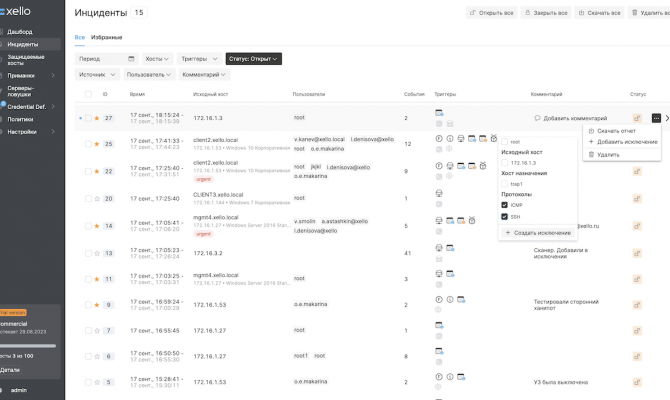Check the checkbox for incident 20

pyautogui.click(x=88, y=199)
